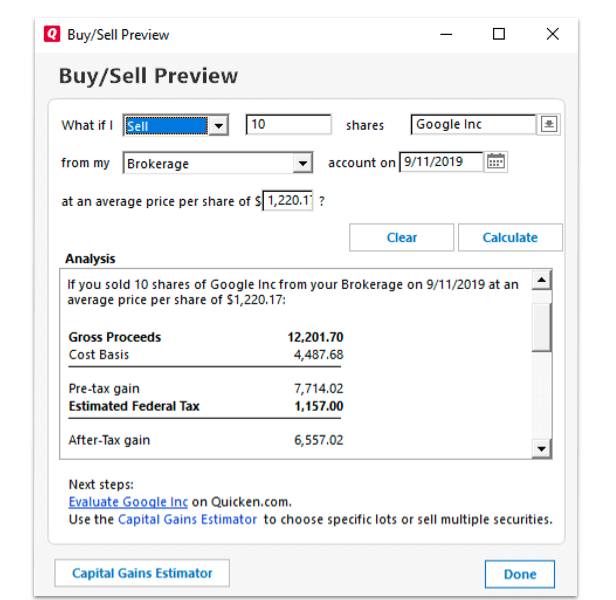
Task: Open the calendar date picker icon
Action: point(497,162)
